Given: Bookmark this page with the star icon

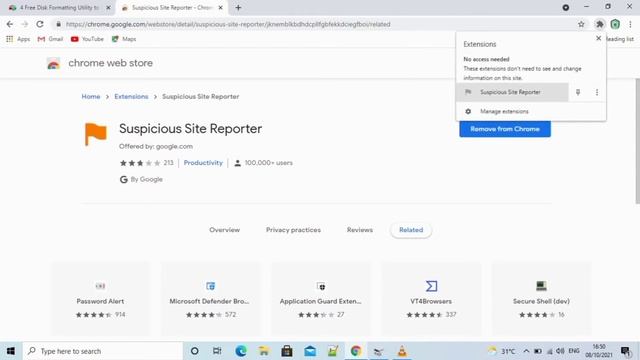Looking at the screenshot, I should 581,24.
